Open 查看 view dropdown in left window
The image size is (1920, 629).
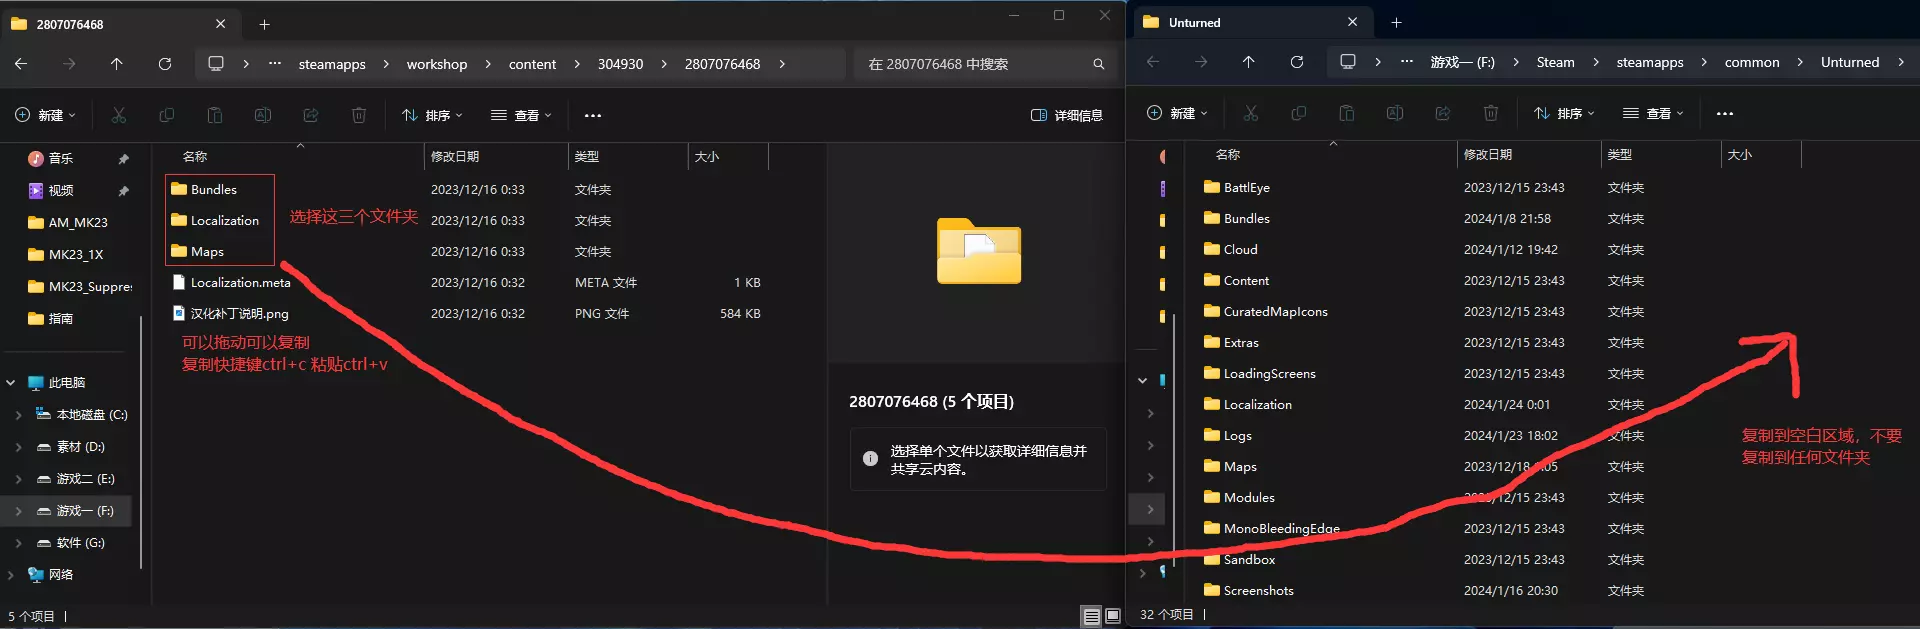521,116
